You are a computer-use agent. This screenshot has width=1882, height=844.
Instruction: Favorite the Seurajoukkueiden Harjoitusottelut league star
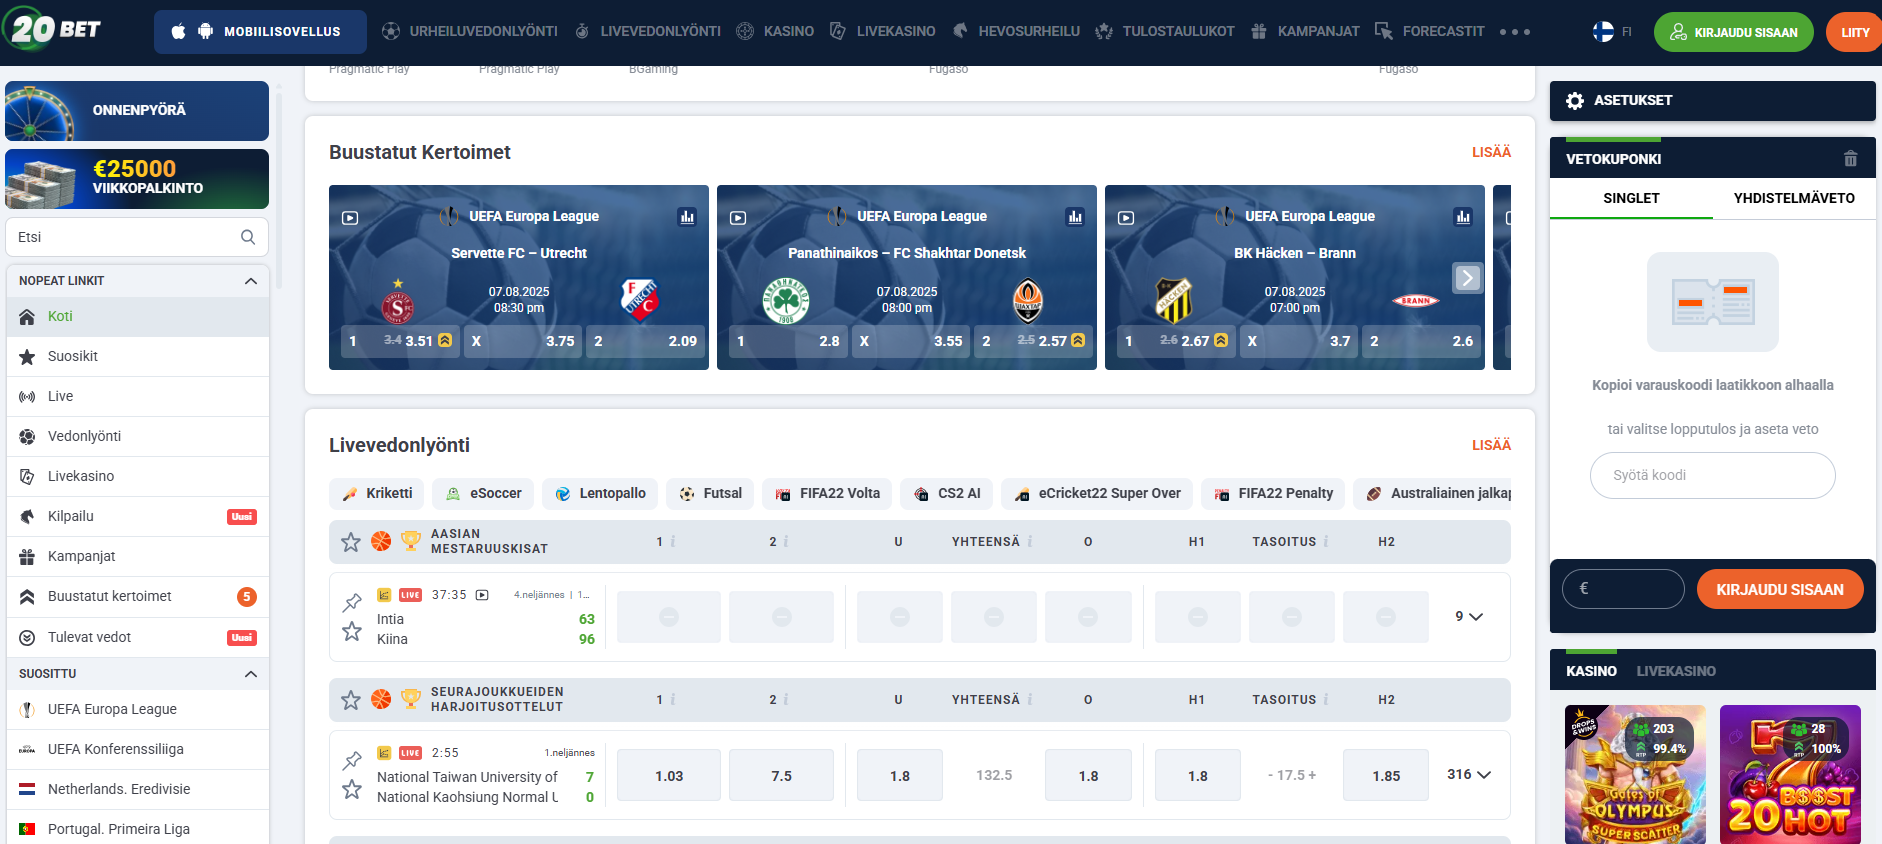point(351,700)
